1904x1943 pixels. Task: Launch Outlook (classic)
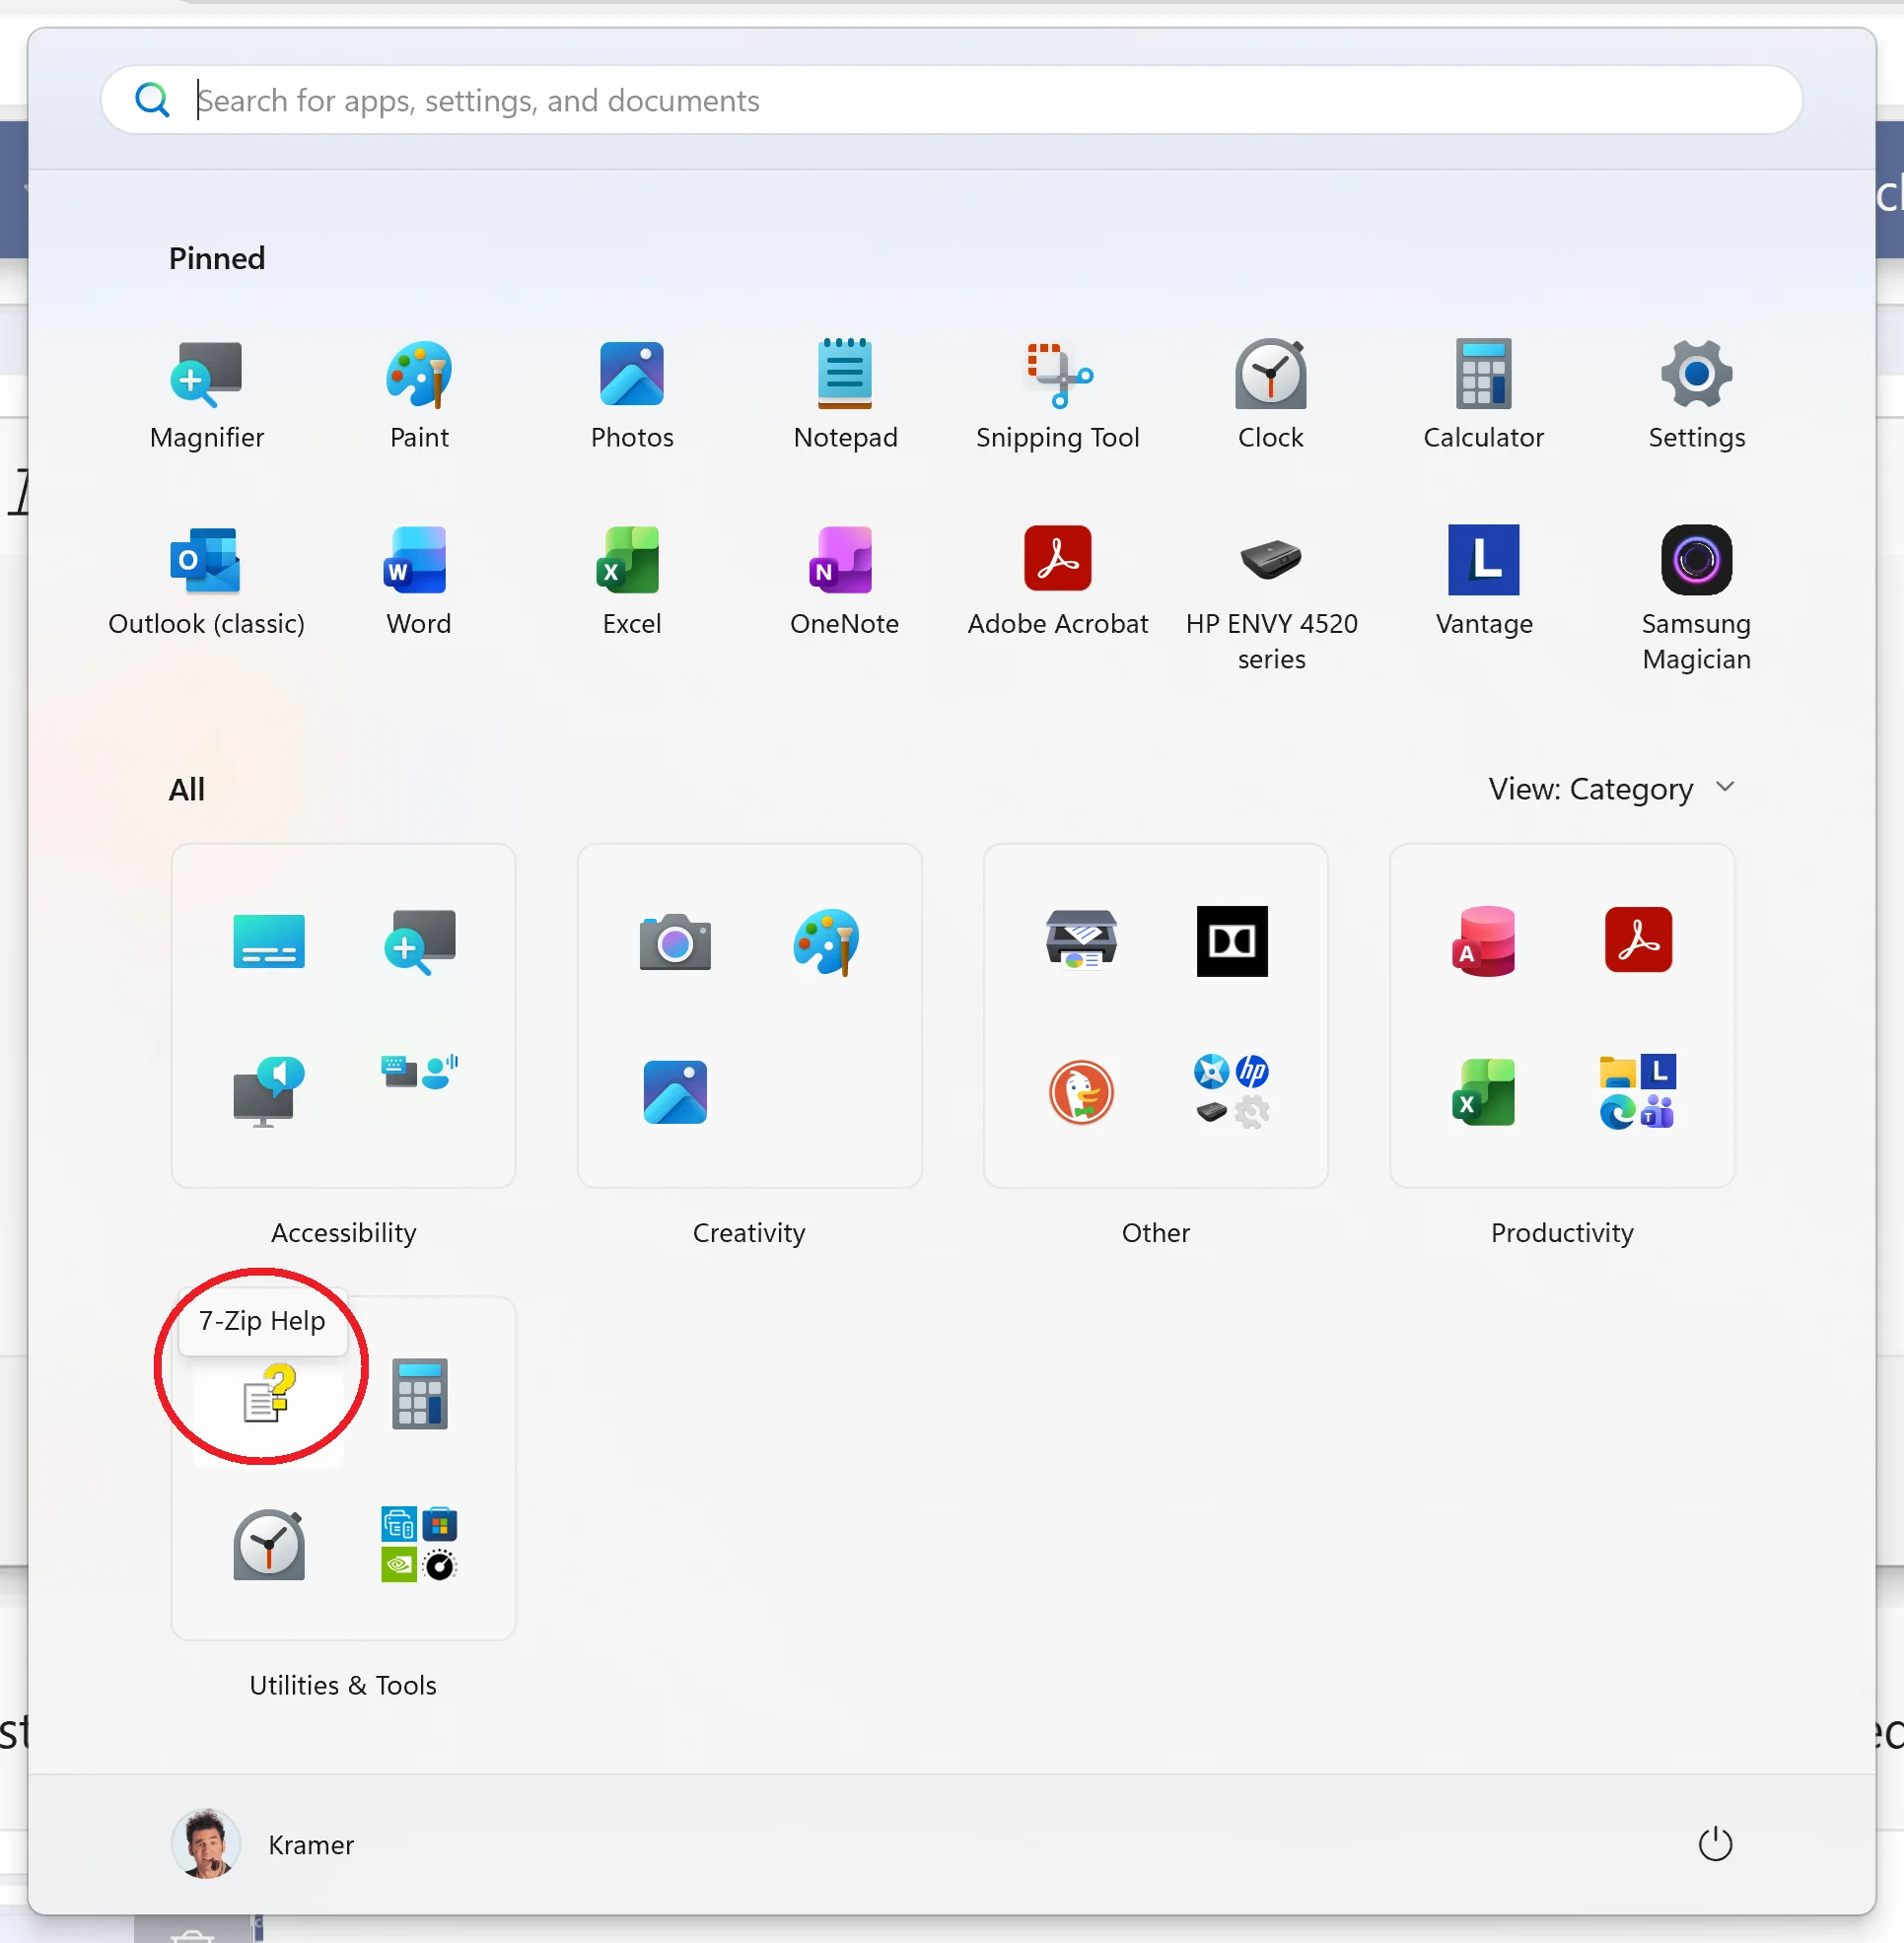pyautogui.click(x=206, y=582)
